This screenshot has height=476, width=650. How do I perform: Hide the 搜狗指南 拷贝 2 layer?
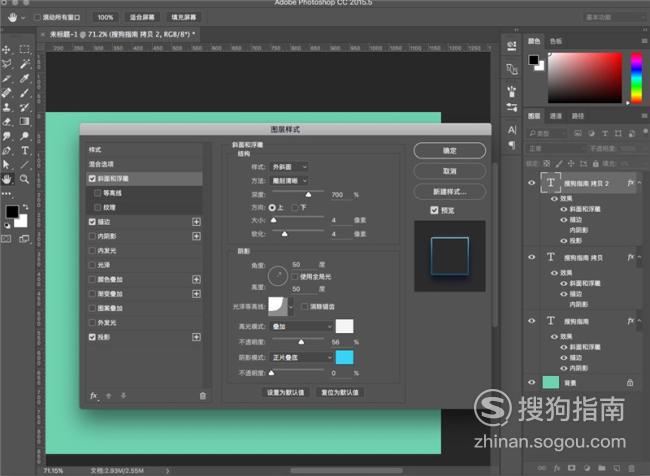531,182
